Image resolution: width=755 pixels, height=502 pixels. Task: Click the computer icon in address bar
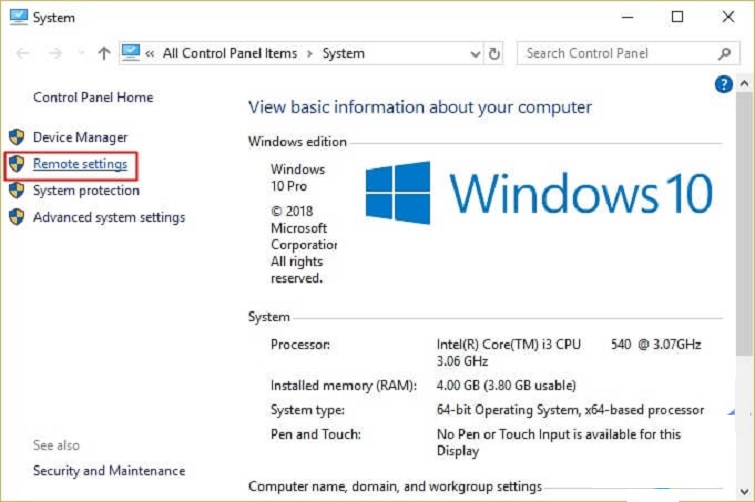[130, 53]
